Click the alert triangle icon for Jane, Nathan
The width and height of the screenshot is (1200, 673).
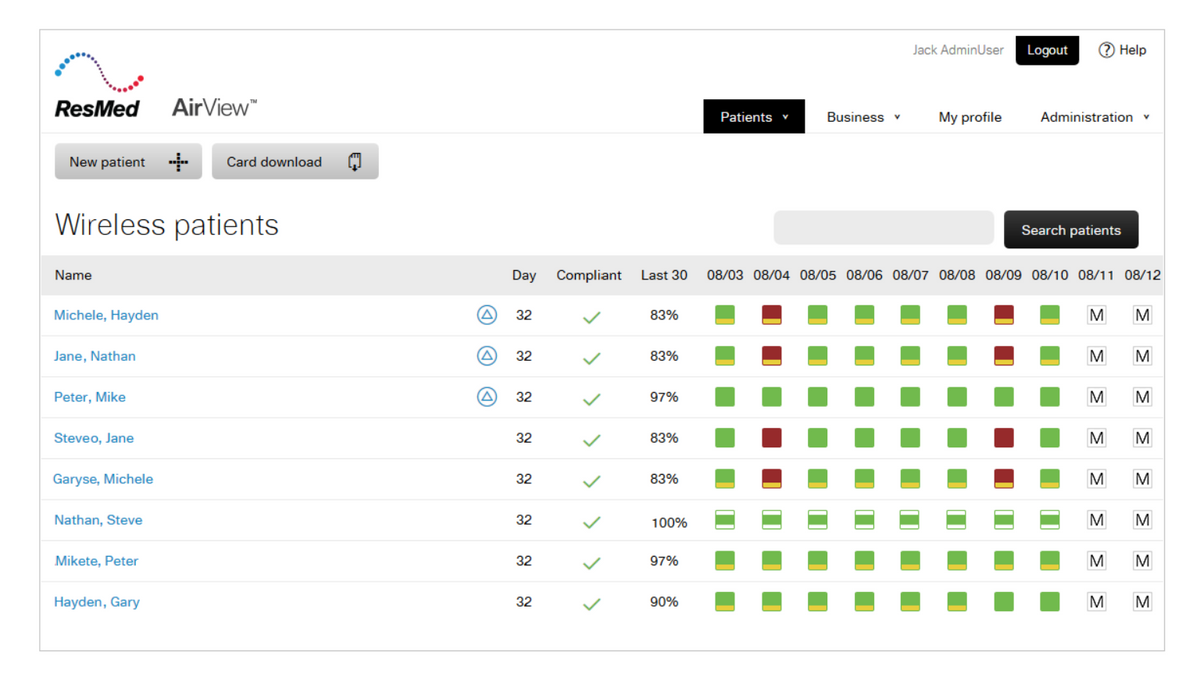[x=487, y=356]
